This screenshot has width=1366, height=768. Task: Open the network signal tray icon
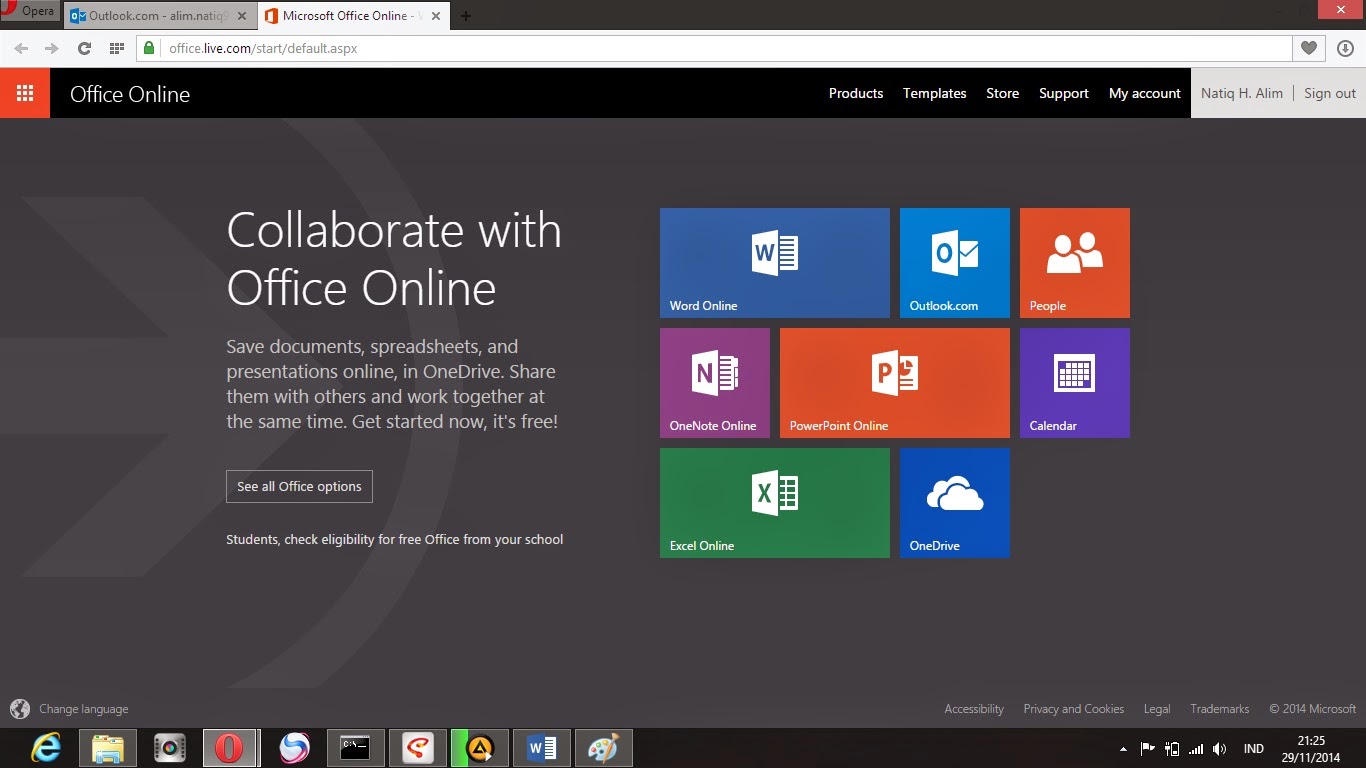[x=1196, y=748]
